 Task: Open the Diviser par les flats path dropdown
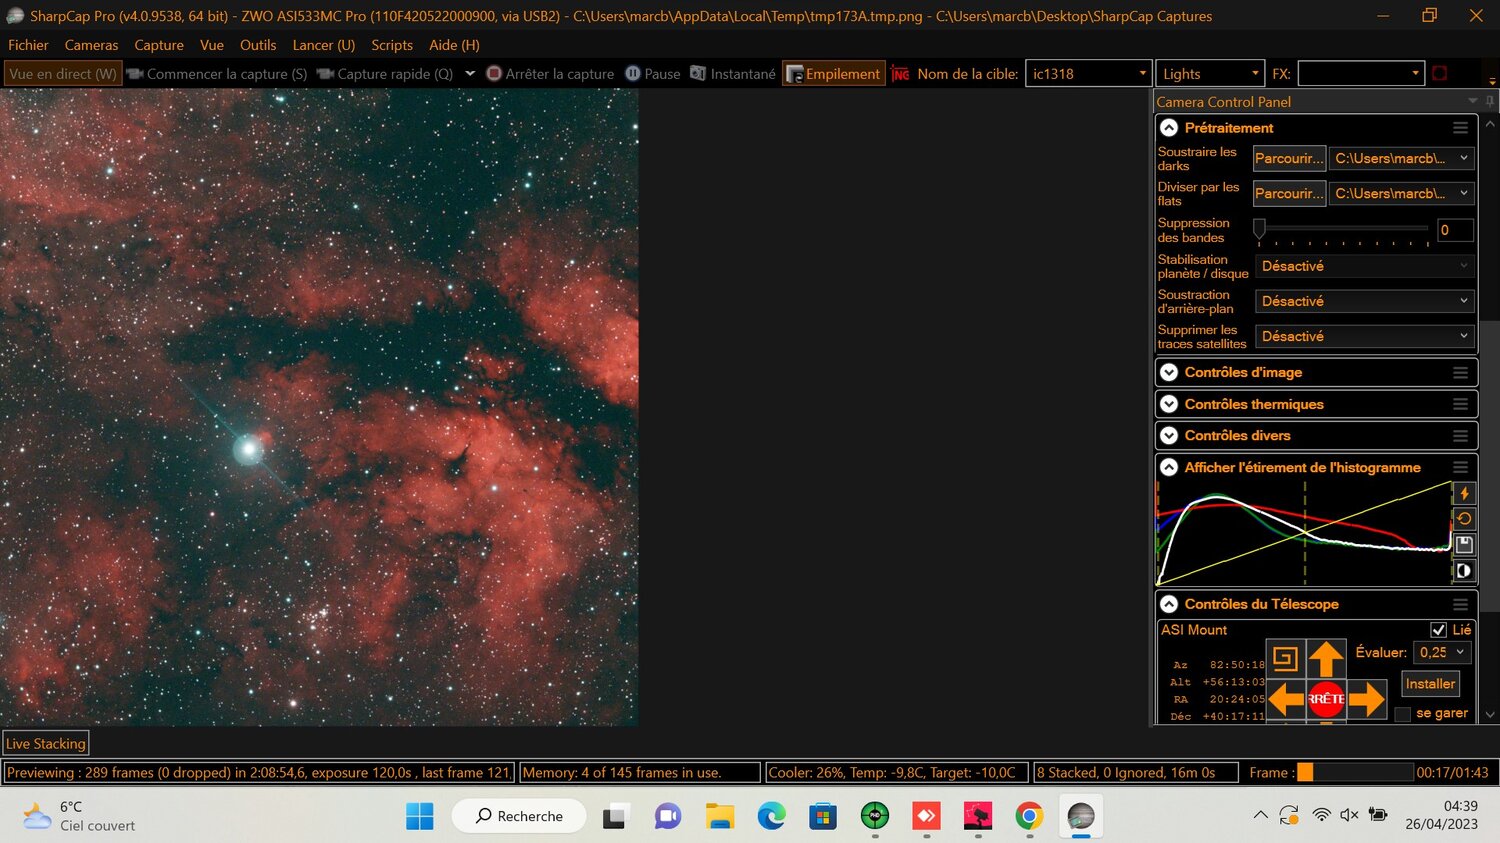tap(1401, 193)
